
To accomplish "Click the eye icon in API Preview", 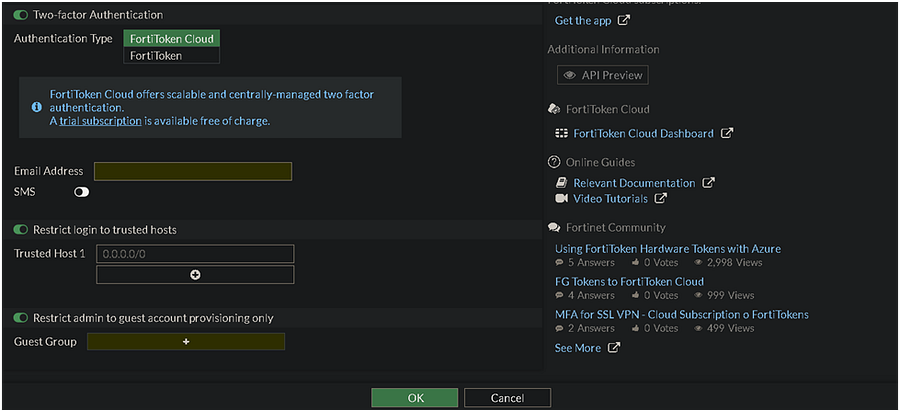I will coord(569,75).
